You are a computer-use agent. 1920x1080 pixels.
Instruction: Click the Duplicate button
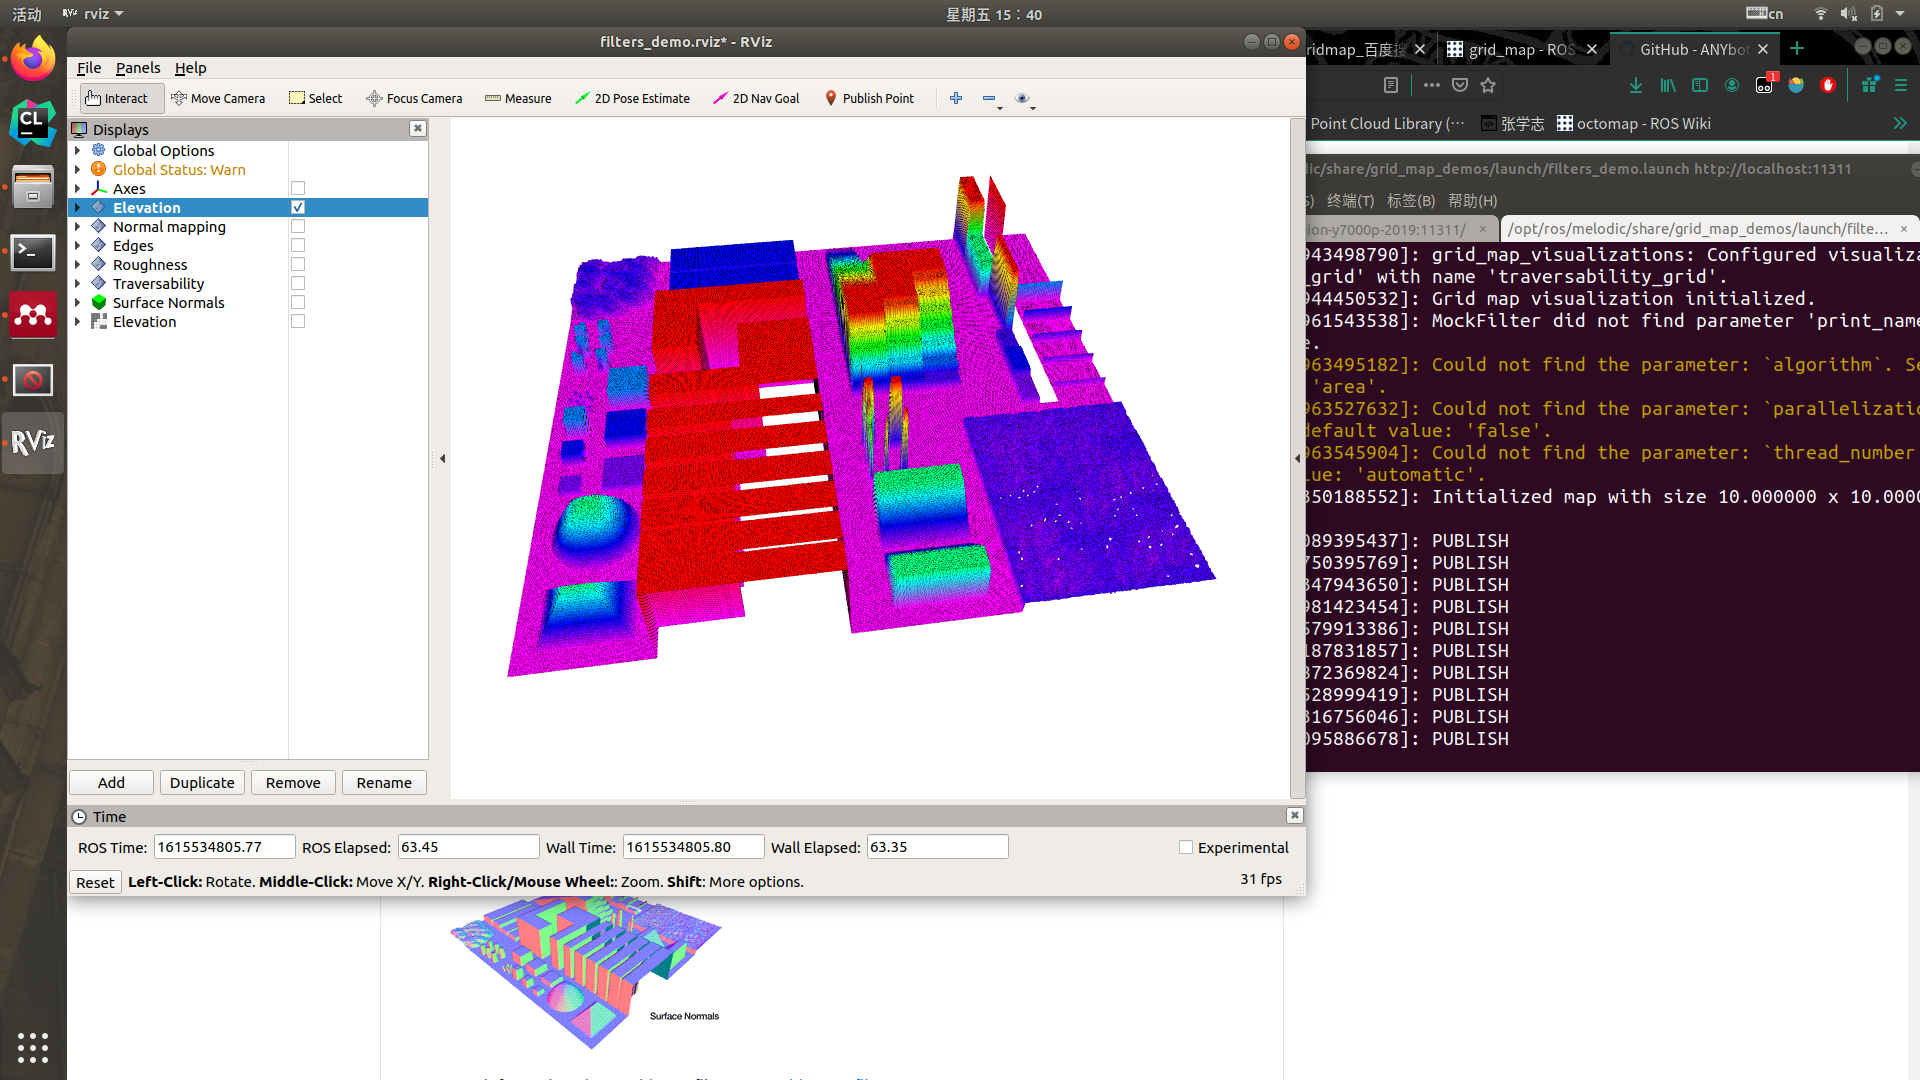coord(202,782)
